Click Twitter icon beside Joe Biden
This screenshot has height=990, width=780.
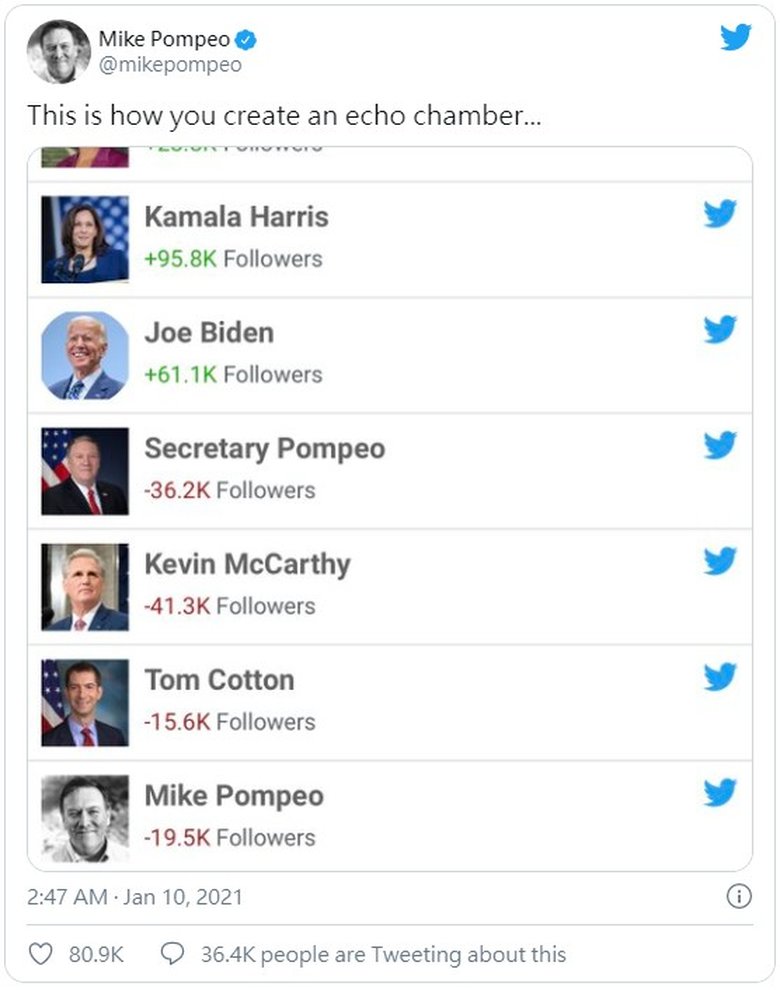point(720,330)
